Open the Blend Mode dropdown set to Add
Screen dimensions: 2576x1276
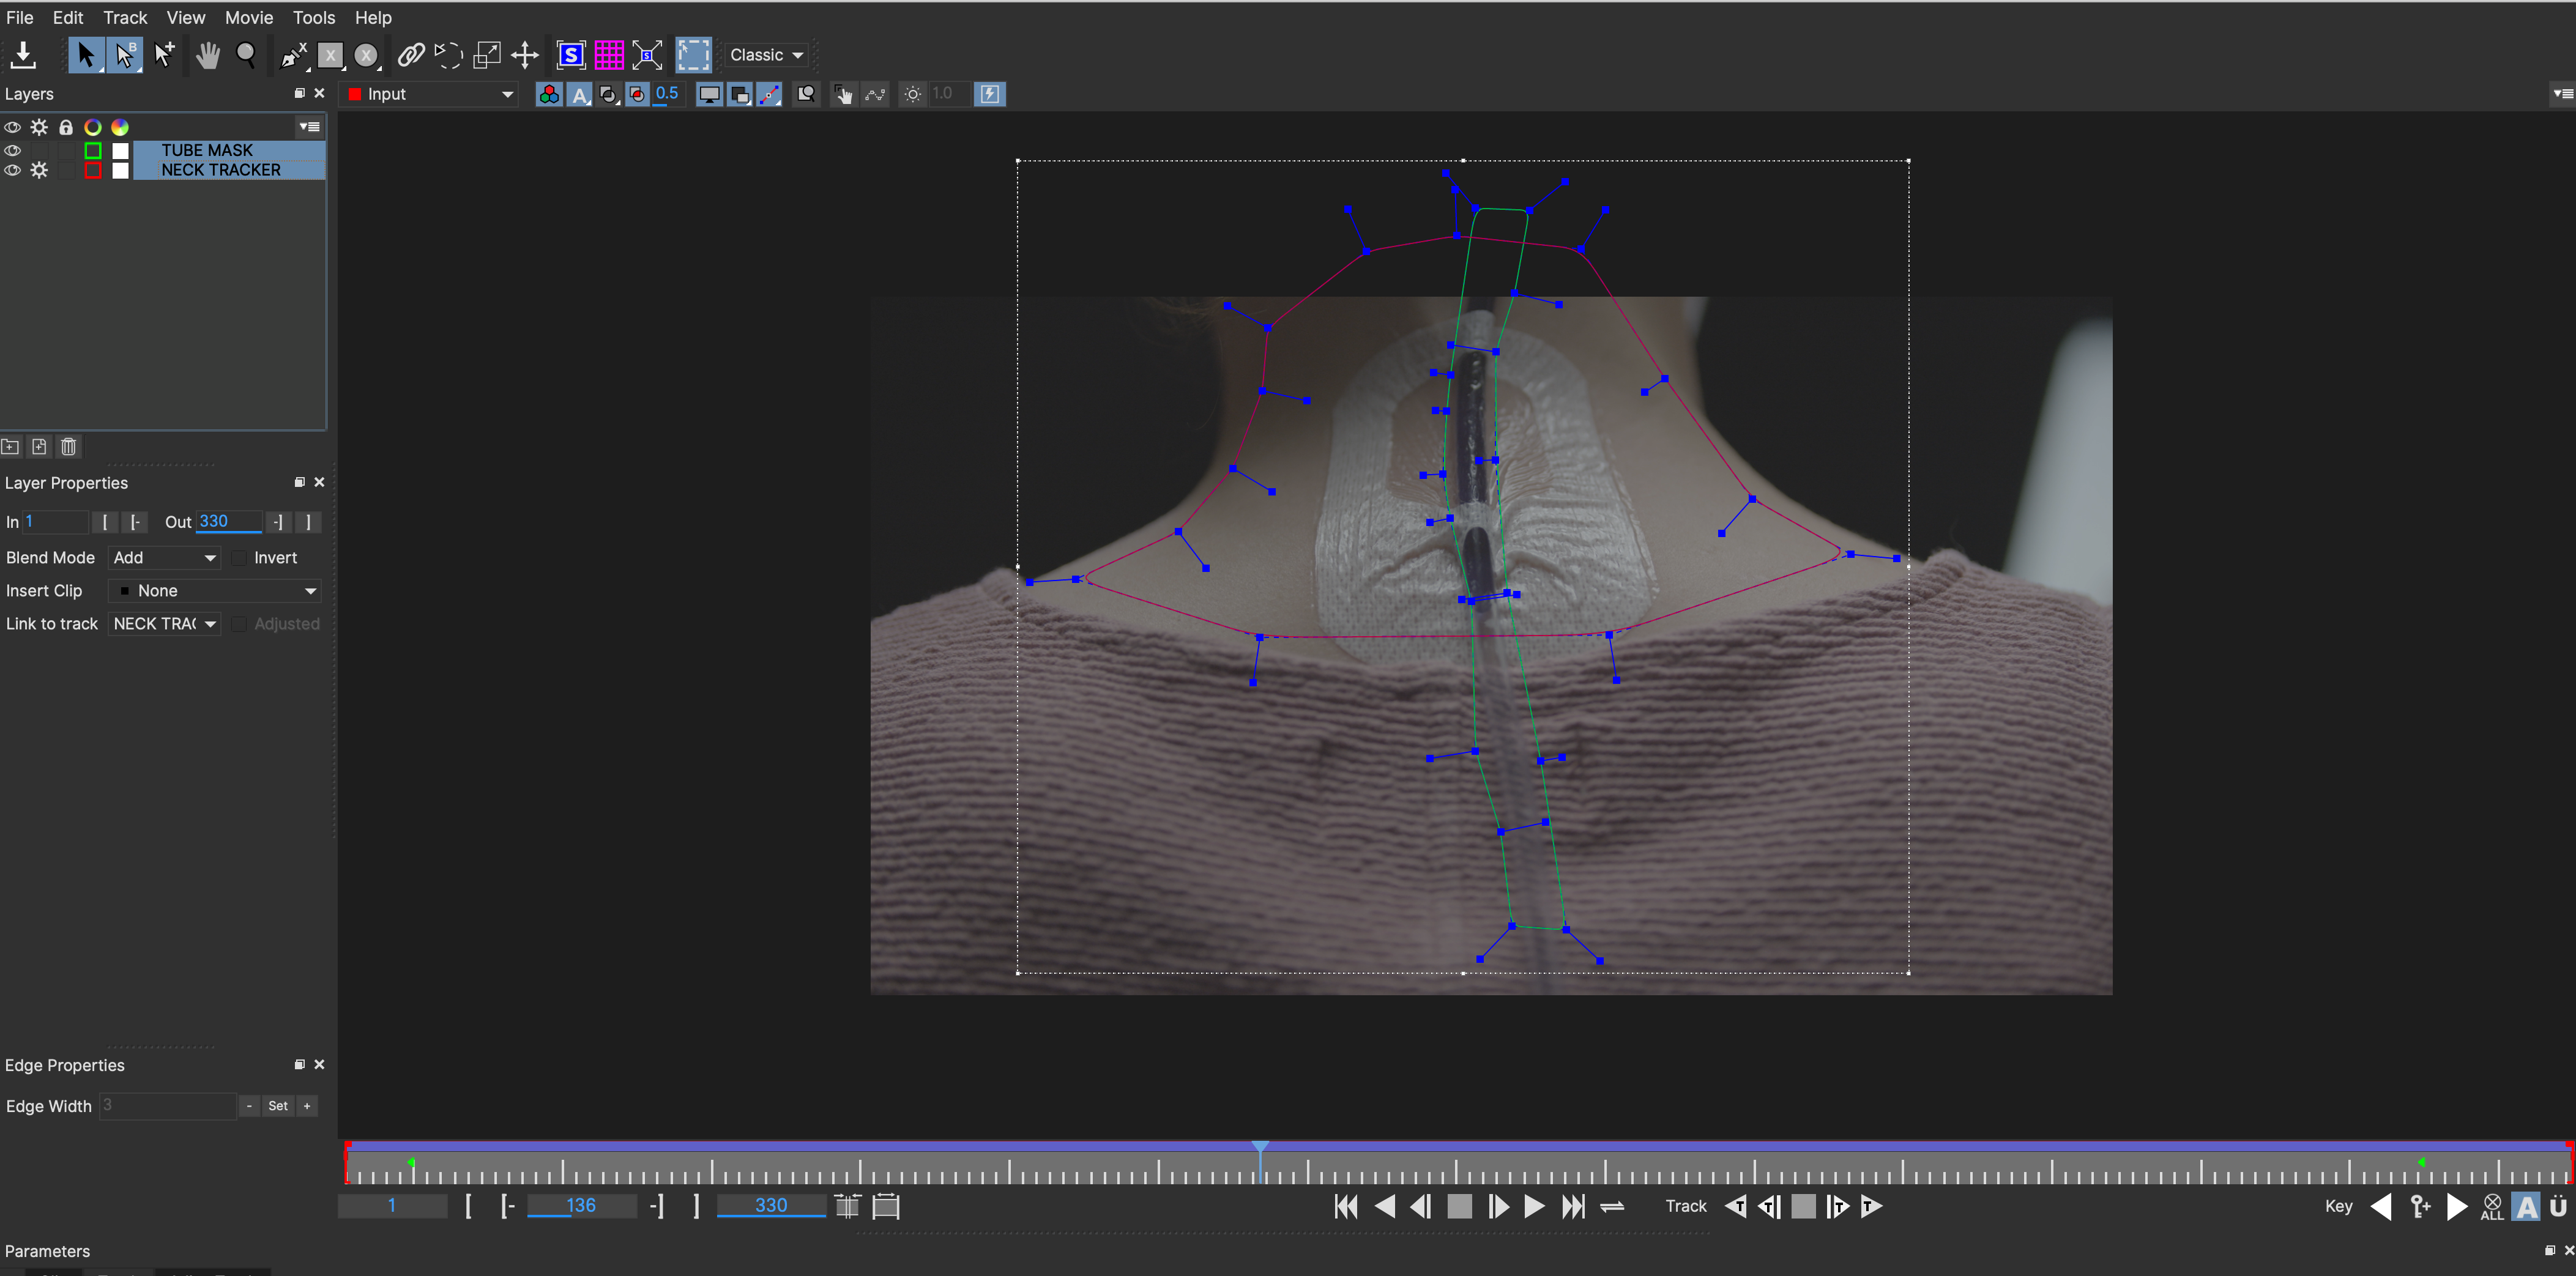coord(163,558)
